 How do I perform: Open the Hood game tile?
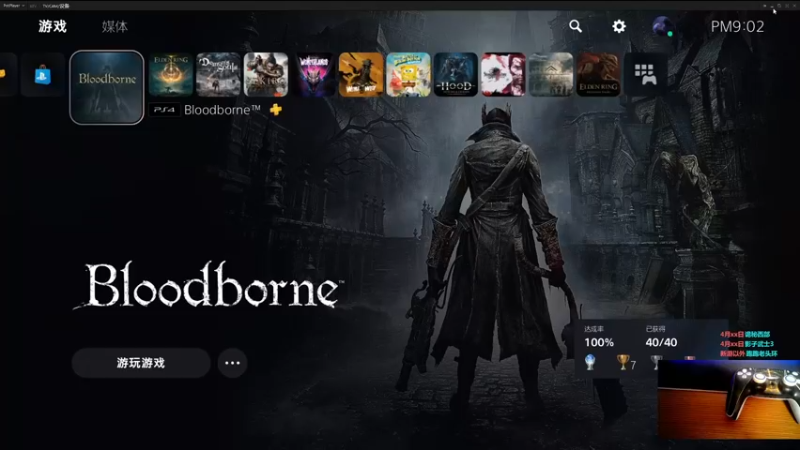(x=456, y=74)
